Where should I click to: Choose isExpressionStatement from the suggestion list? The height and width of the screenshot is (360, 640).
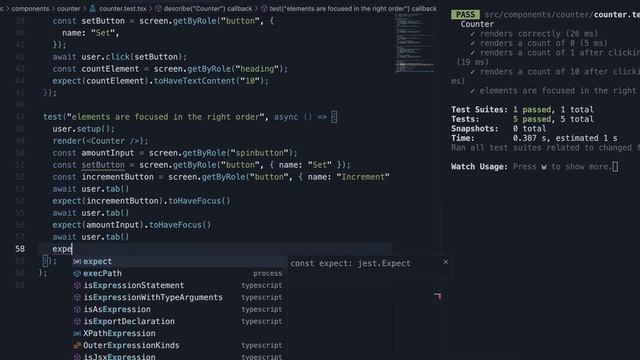(x=179, y=285)
